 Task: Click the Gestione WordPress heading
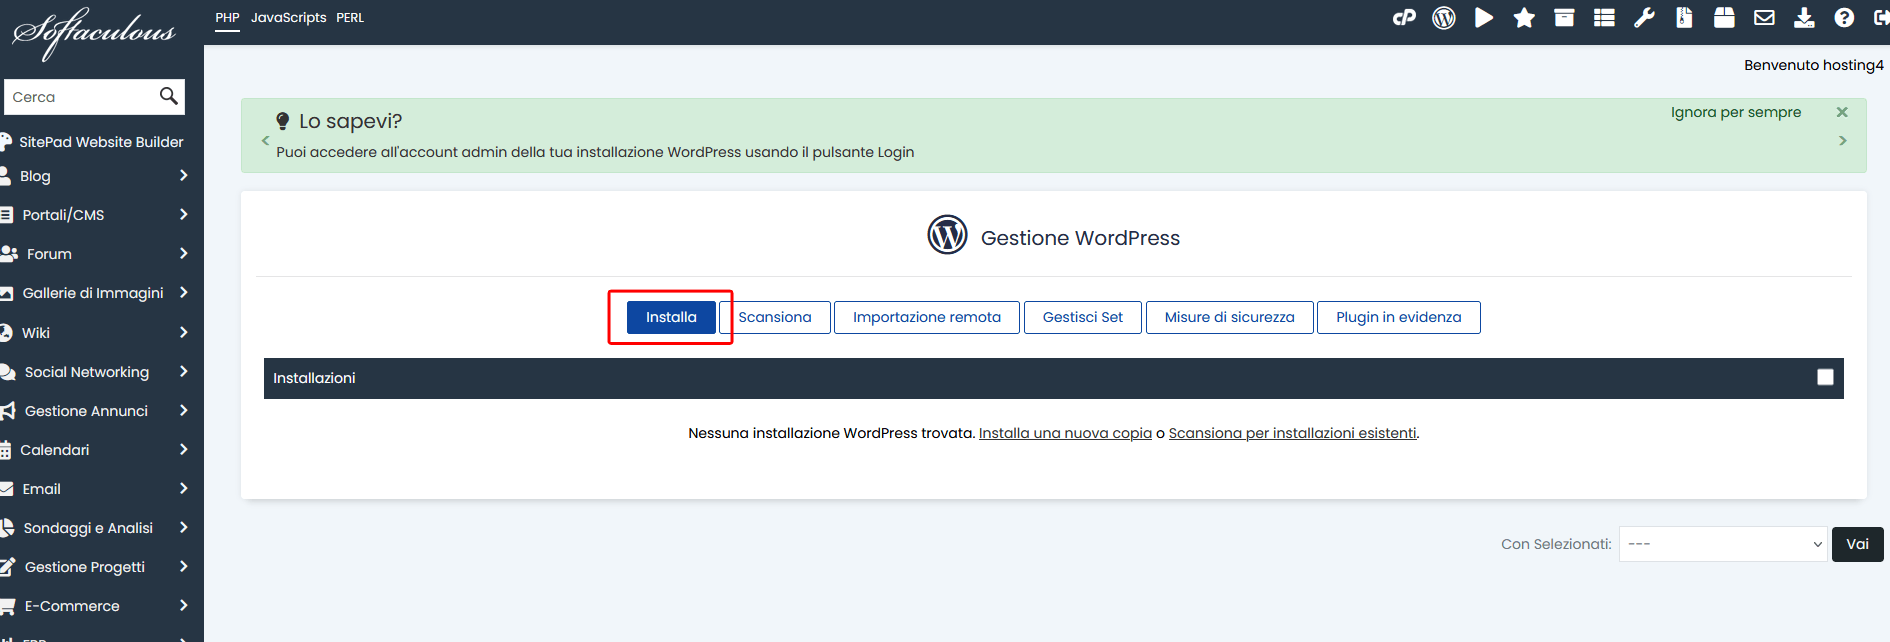(x=1080, y=238)
